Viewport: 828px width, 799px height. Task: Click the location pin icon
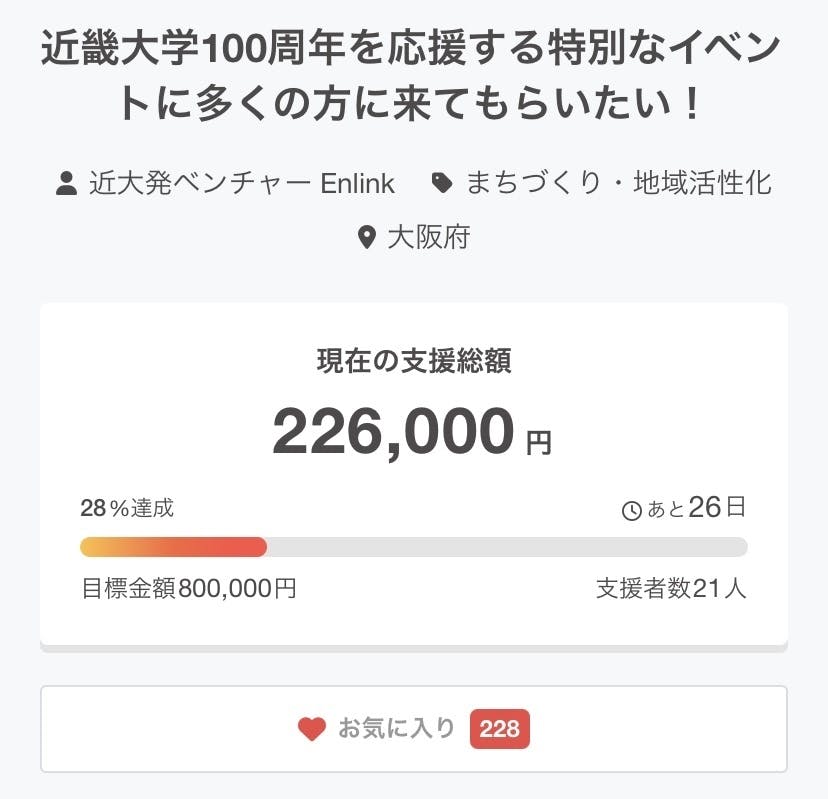pos(367,238)
